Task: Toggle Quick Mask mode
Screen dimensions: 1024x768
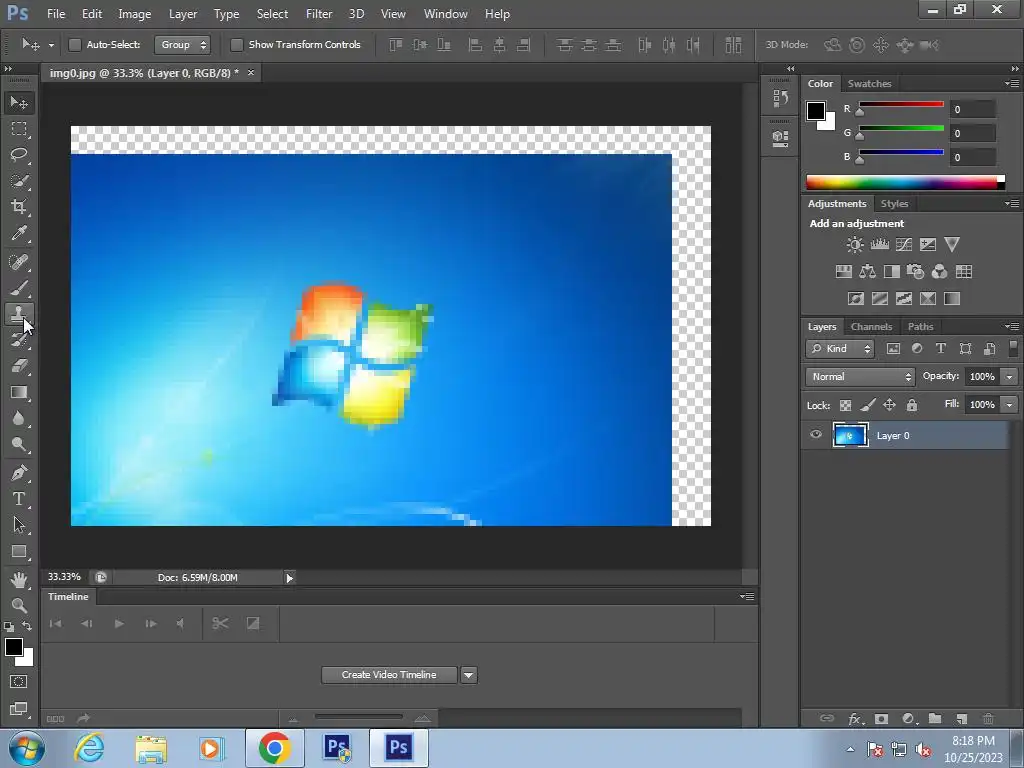Action: [x=19, y=682]
